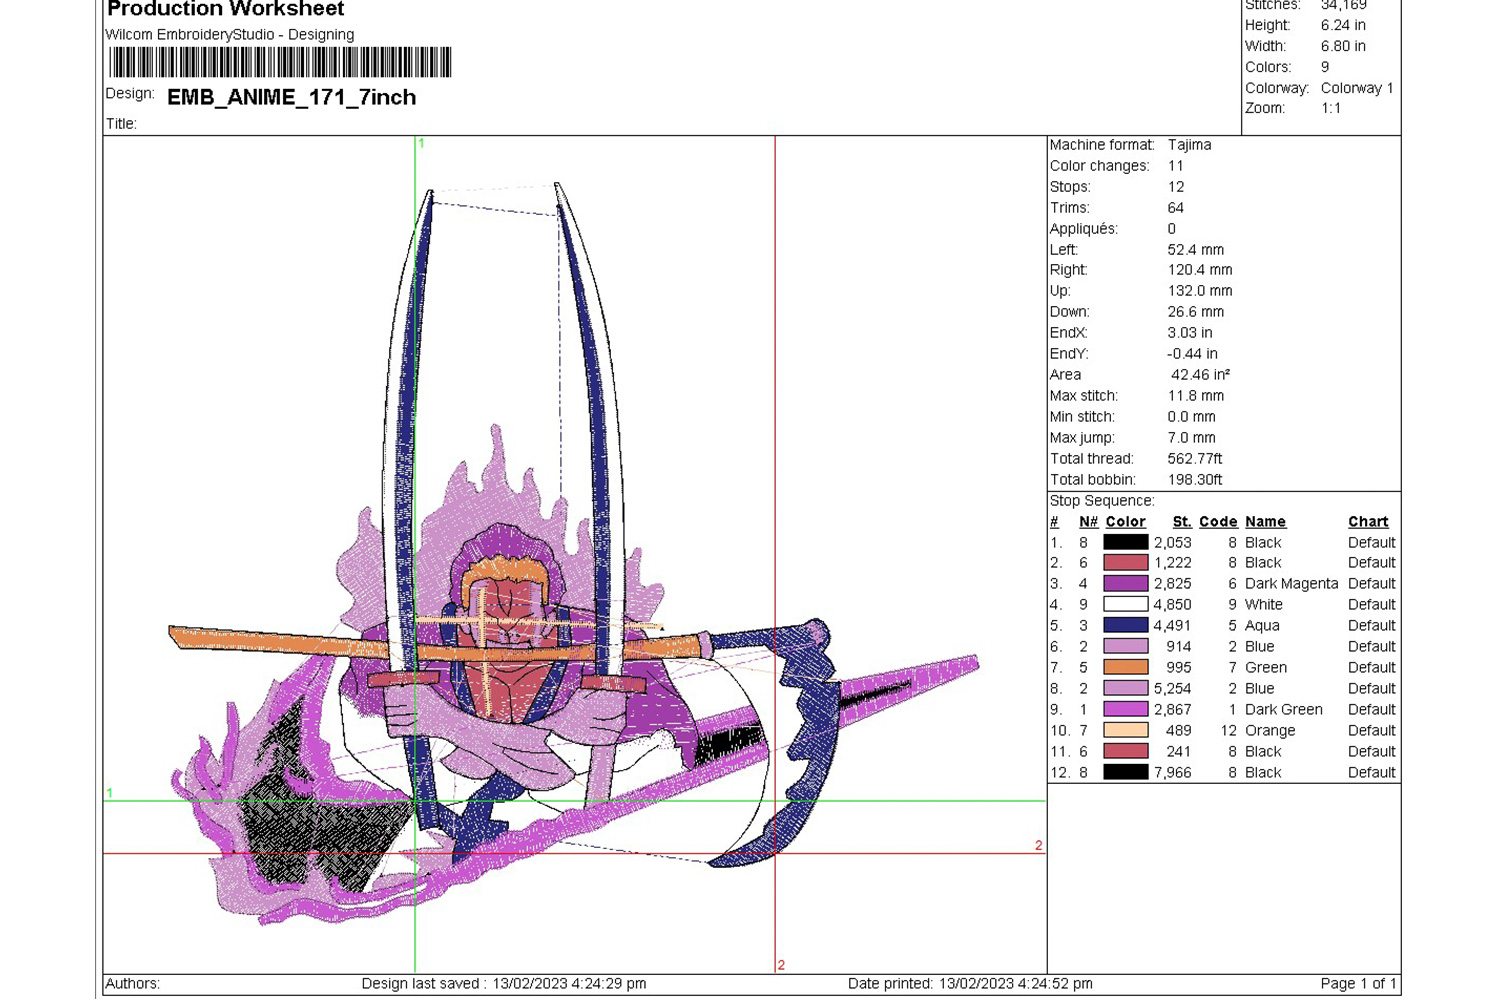Viewport: 1502px width, 1000px height.
Task: Click the Color column header
Action: (1125, 522)
